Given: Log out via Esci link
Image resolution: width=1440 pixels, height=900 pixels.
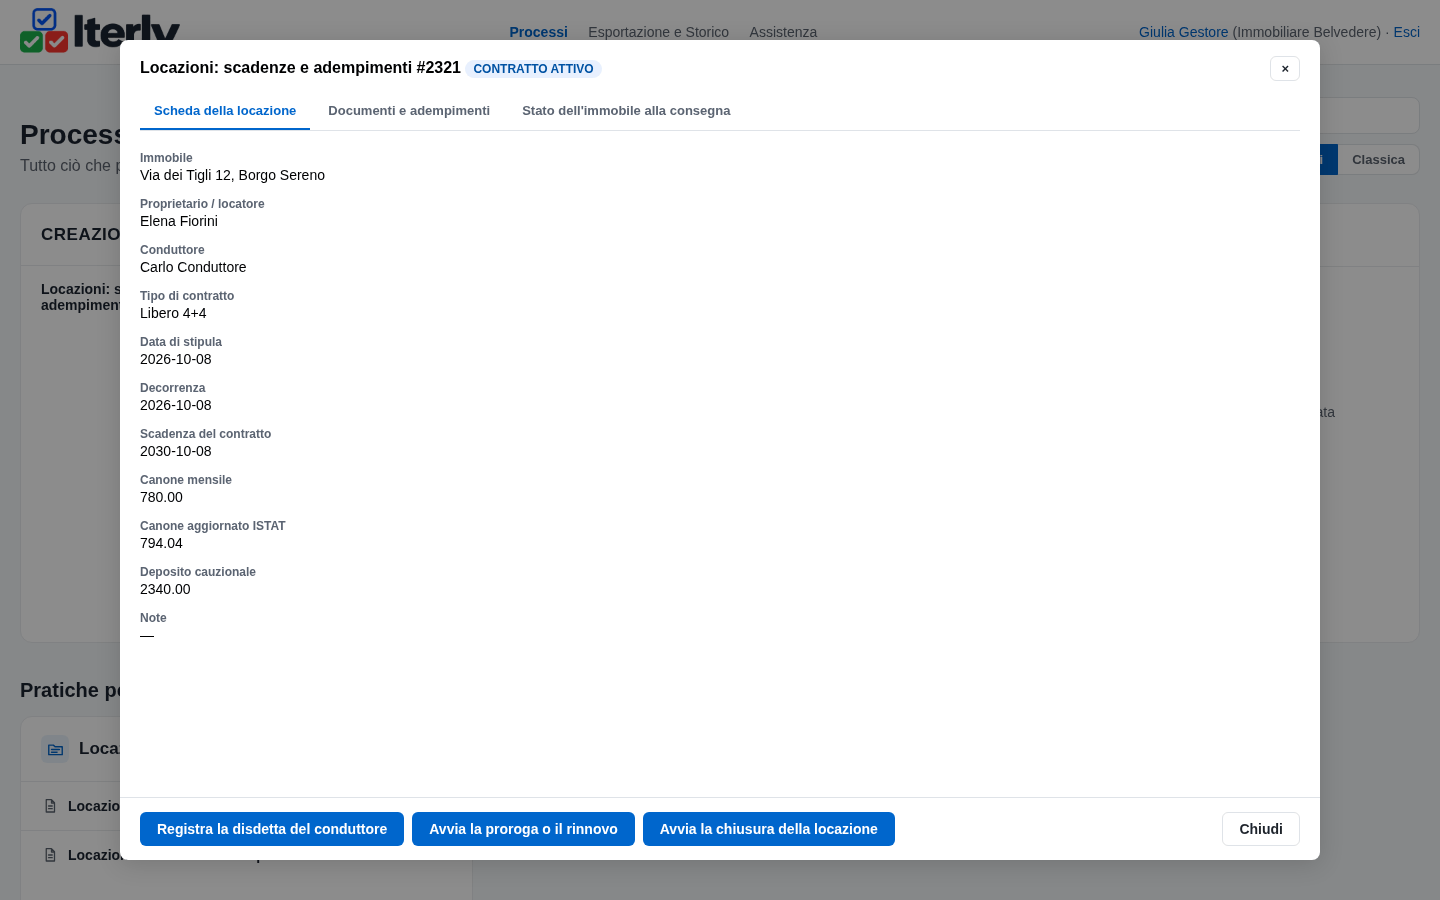Looking at the screenshot, I should (x=1406, y=32).
